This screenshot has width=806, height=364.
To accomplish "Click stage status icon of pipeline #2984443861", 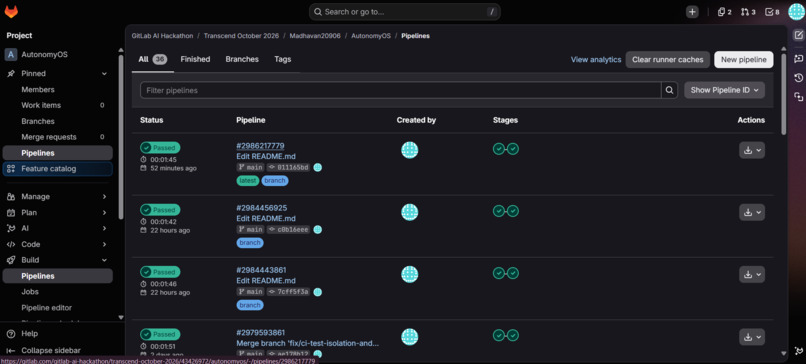I will (x=506, y=273).
